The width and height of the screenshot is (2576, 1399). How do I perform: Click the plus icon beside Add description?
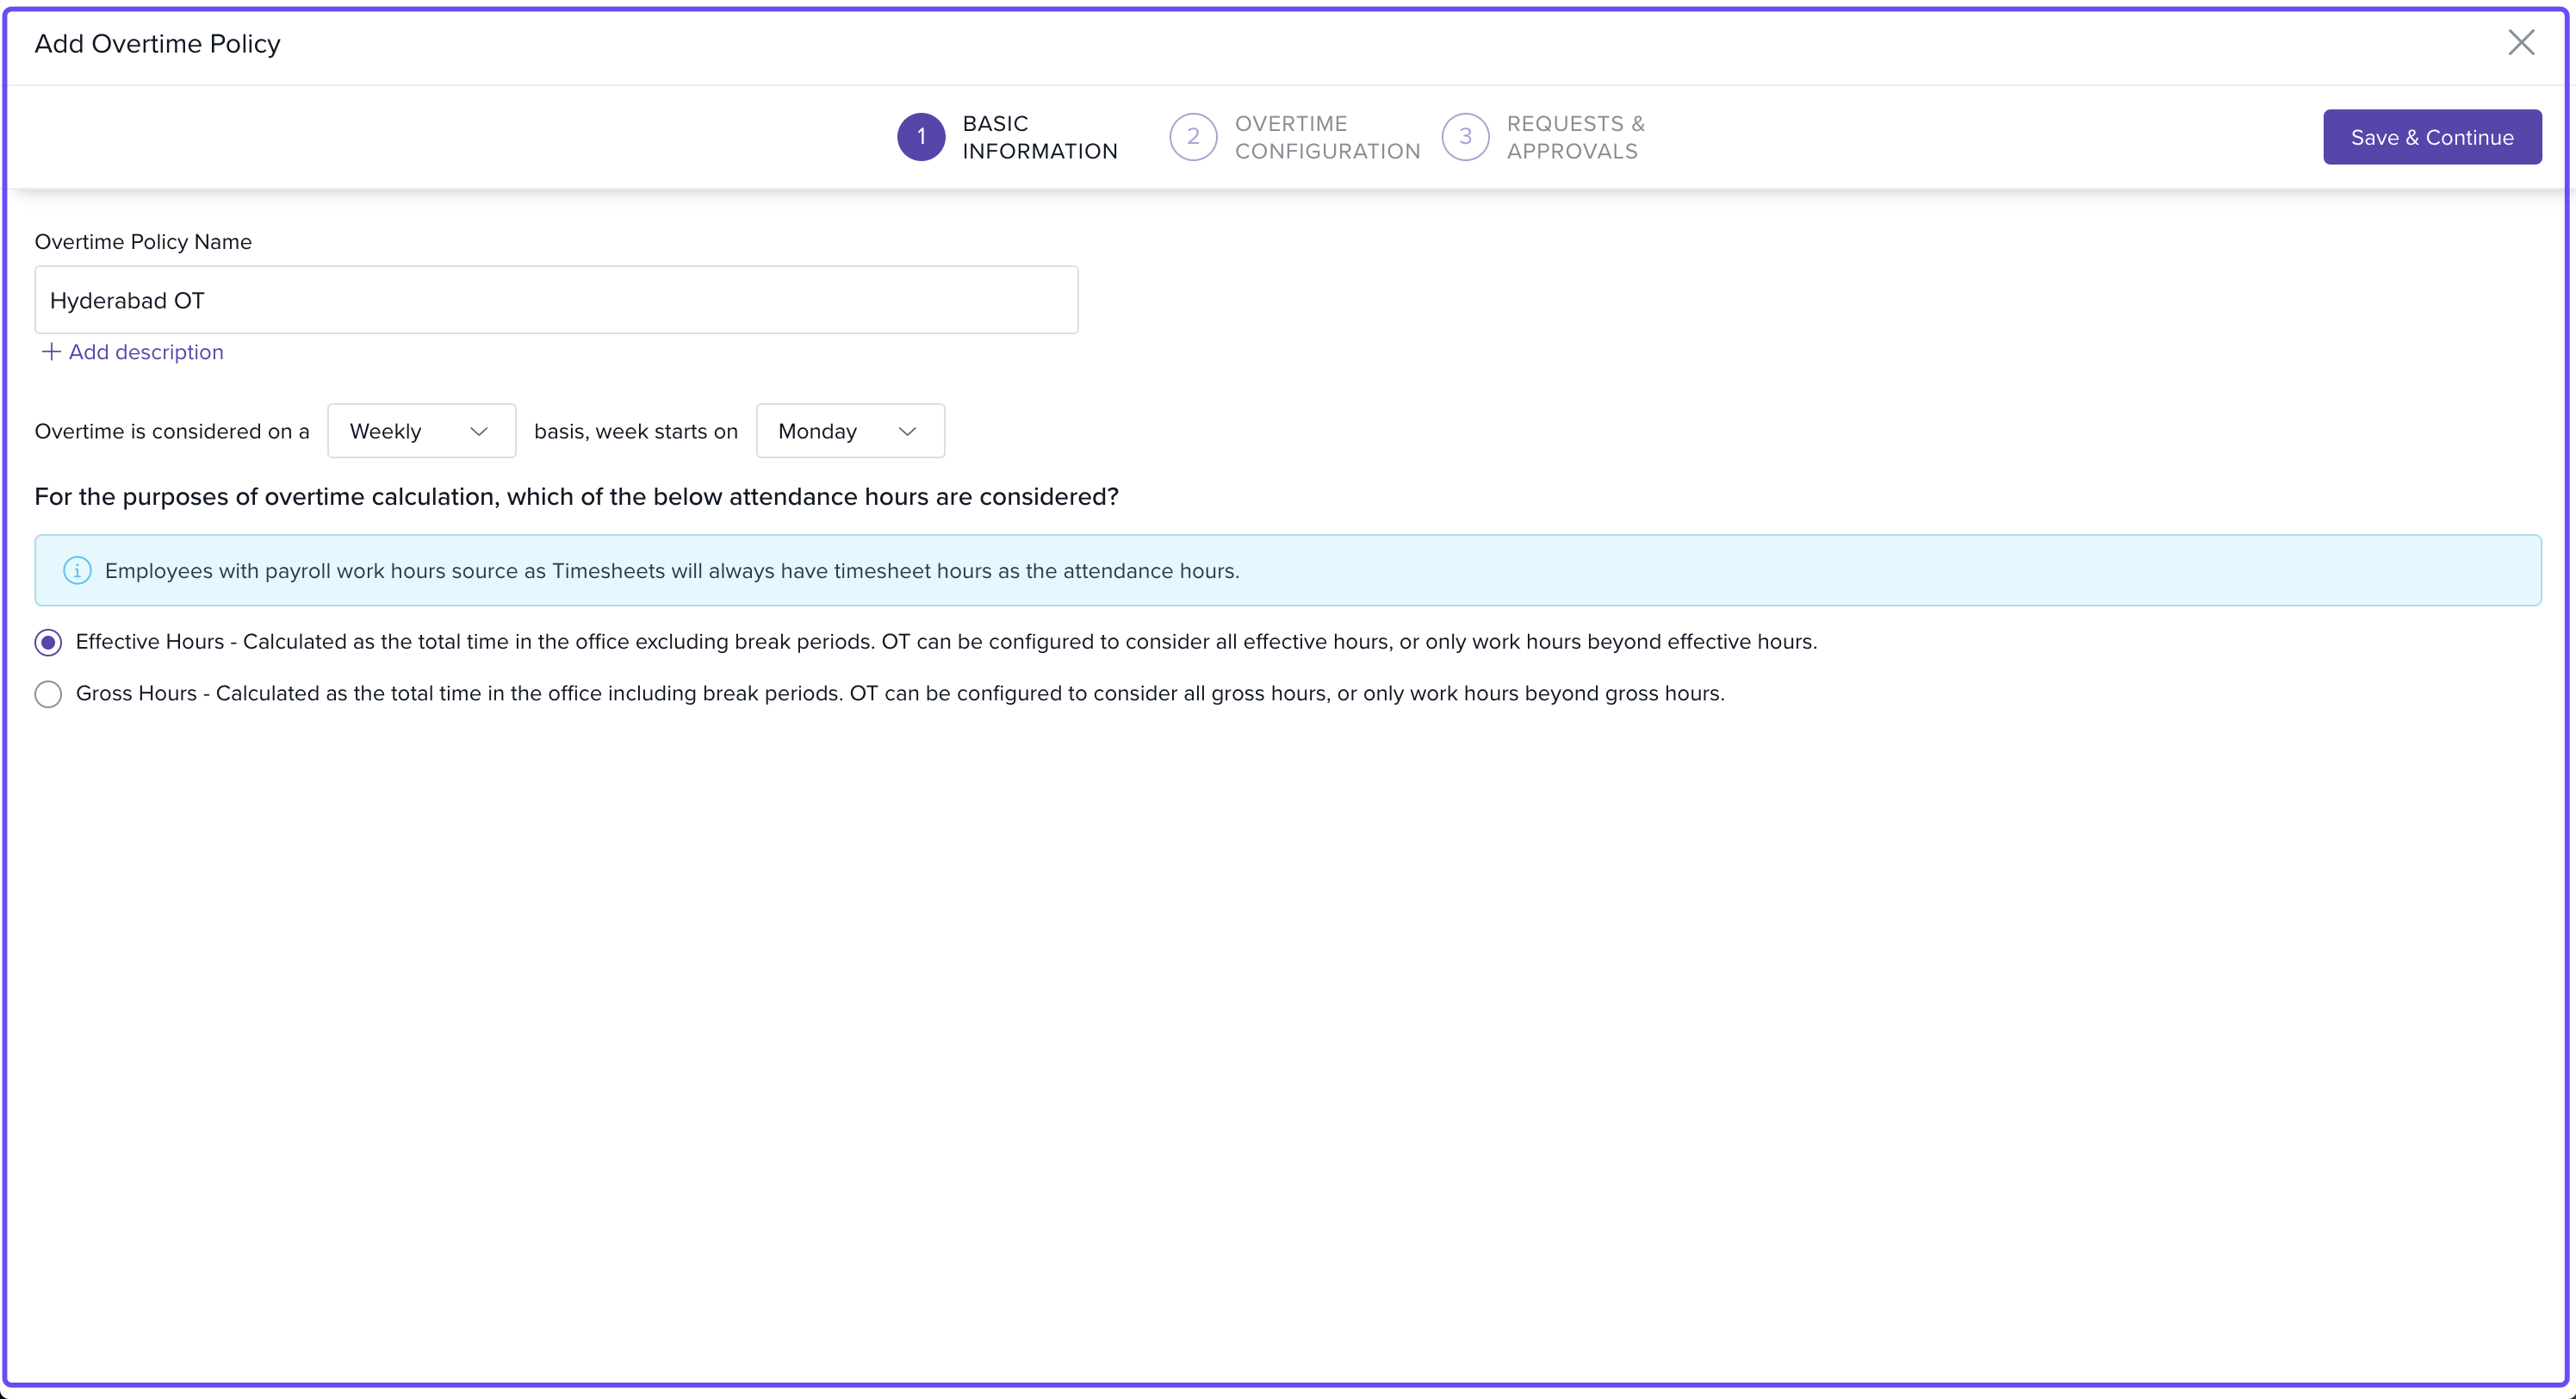[x=51, y=352]
